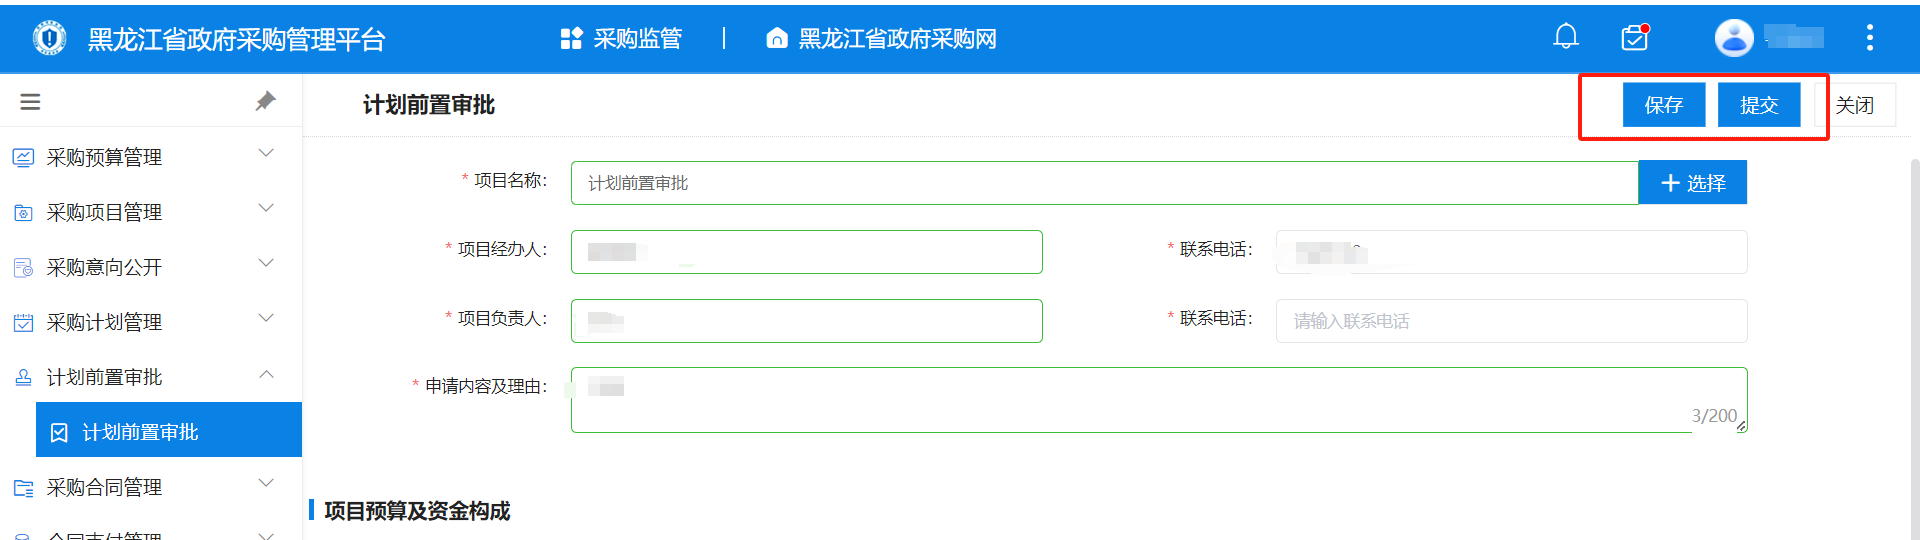Click the 项目名称 input field
Viewport: 1920px width, 540px height.
point(1104,183)
